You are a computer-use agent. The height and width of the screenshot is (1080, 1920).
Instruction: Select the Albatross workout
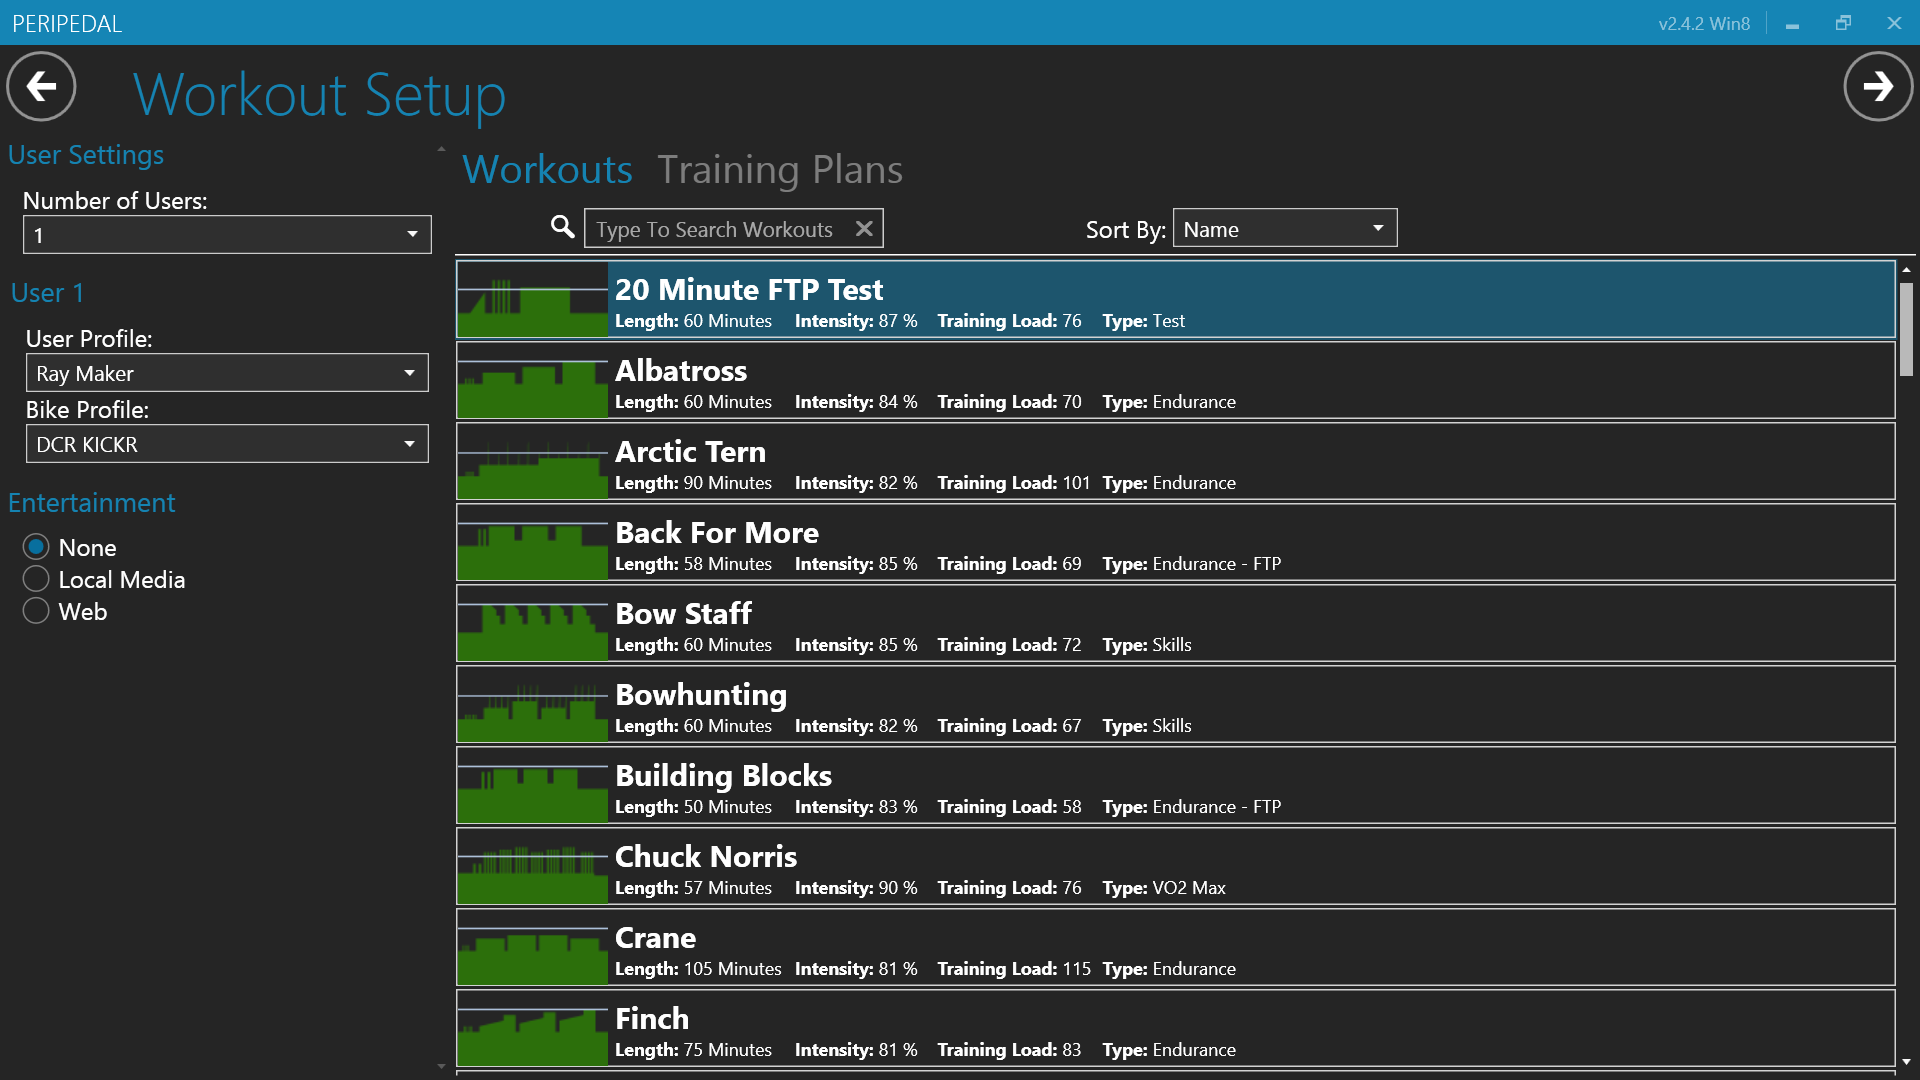pos(1176,380)
